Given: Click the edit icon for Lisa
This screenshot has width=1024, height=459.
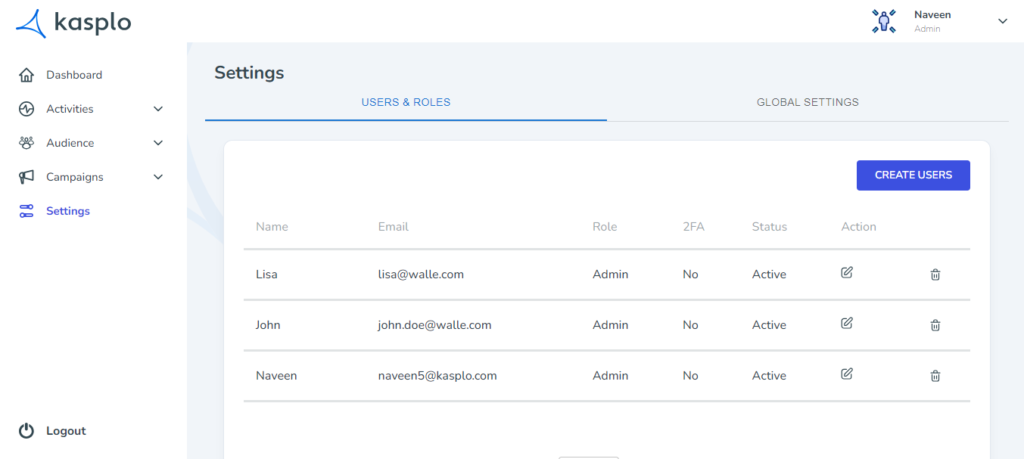Looking at the screenshot, I should click(x=846, y=272).
